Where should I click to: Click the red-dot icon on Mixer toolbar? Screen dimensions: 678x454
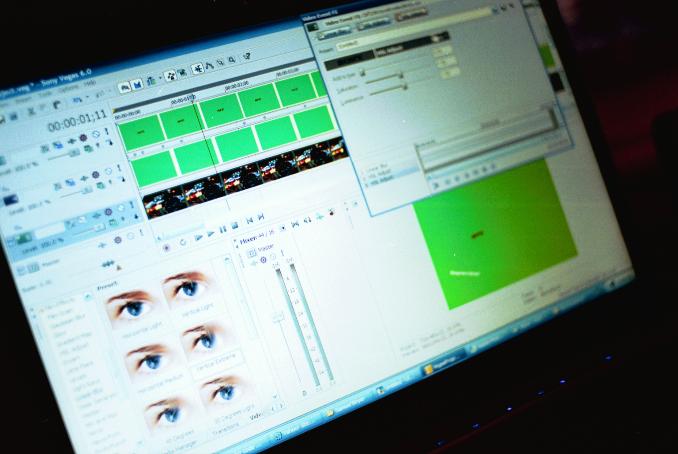[332, 212]
